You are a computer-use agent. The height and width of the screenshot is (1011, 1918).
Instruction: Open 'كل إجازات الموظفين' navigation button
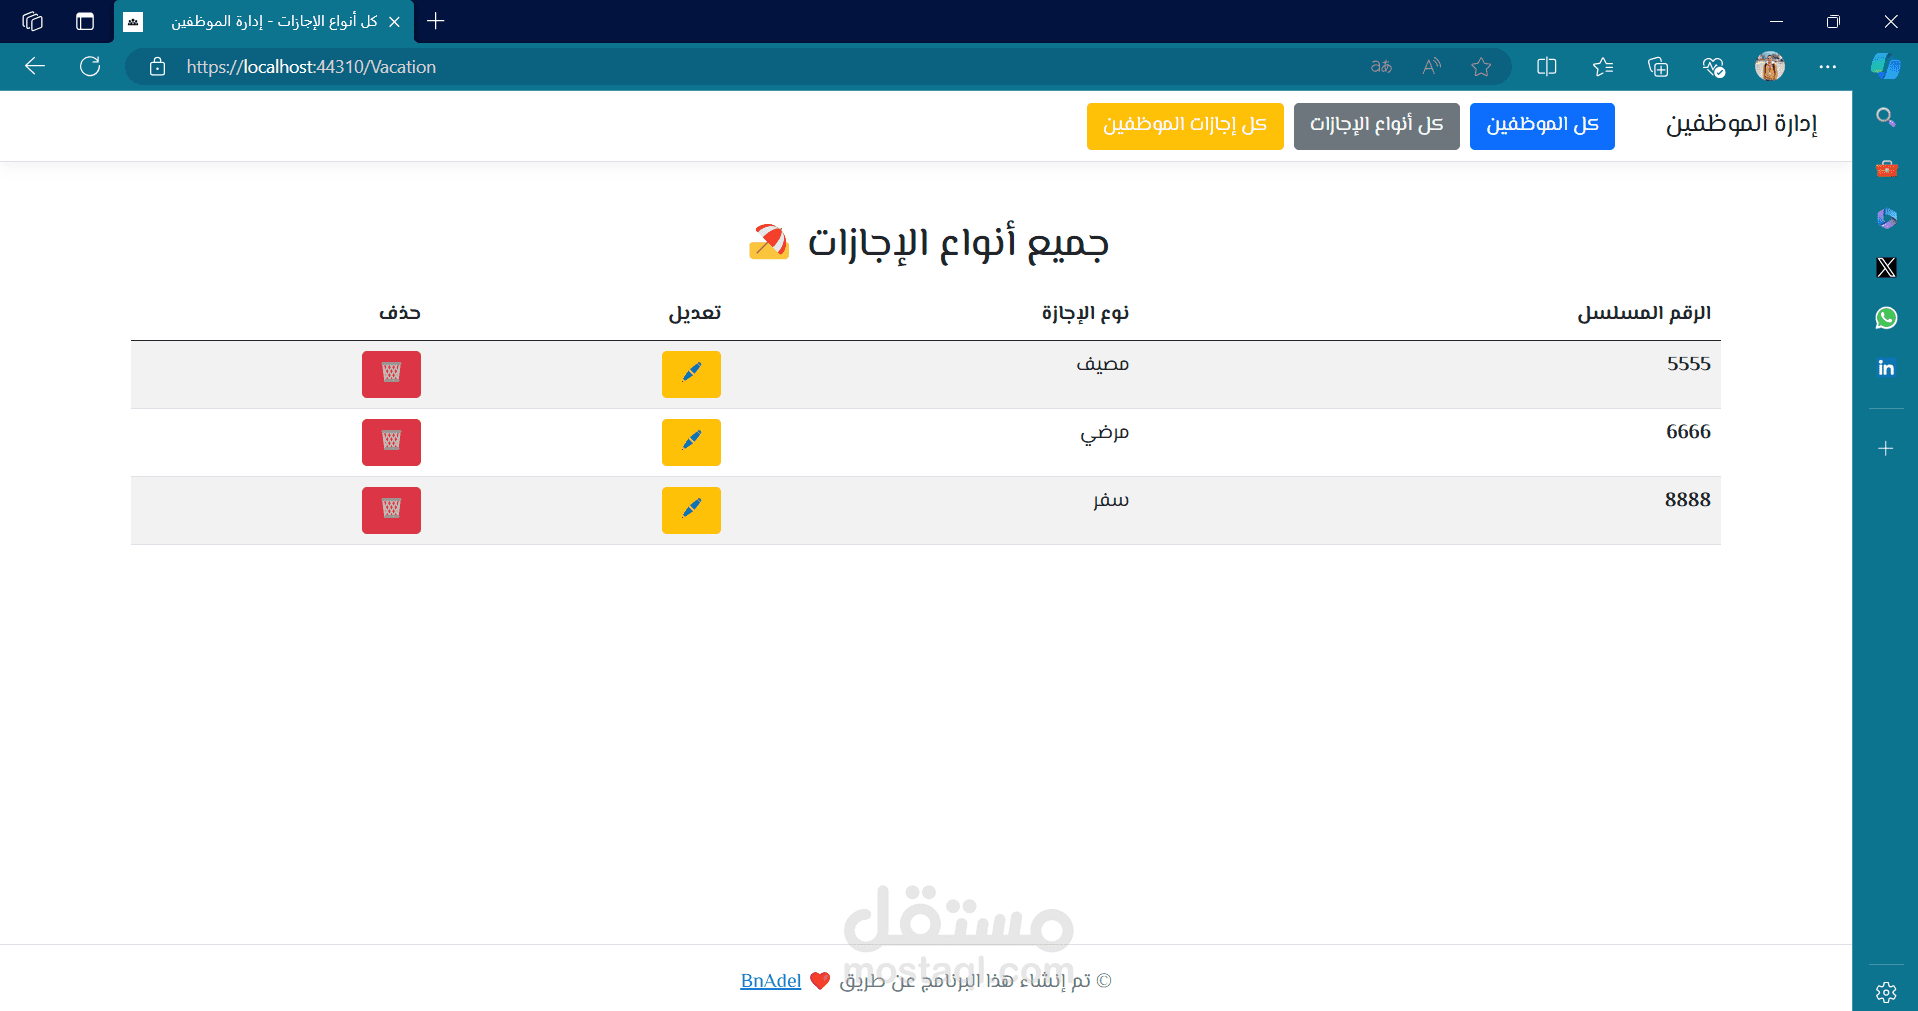tap(1185, 126)
